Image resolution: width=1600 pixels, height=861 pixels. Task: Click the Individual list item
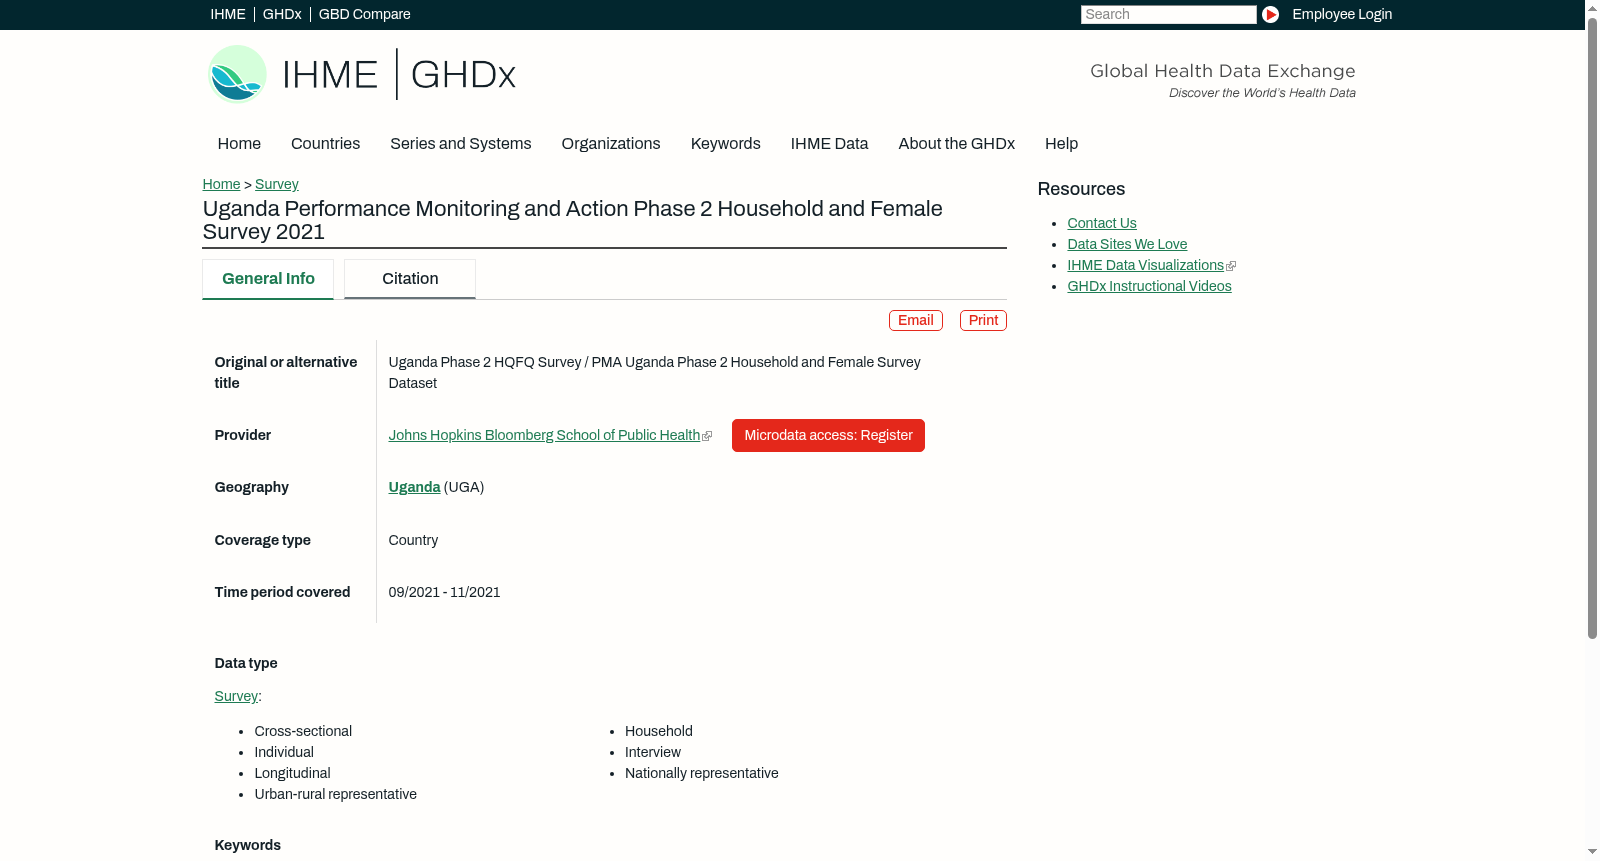[284, 752]
